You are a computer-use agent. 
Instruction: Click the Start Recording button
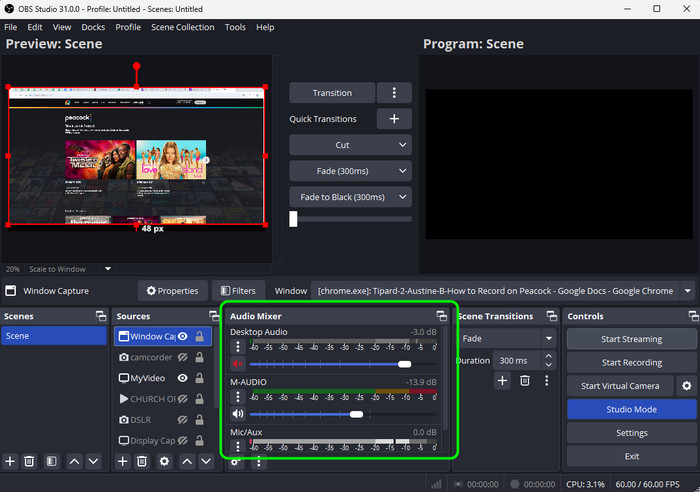pos(632,363)
